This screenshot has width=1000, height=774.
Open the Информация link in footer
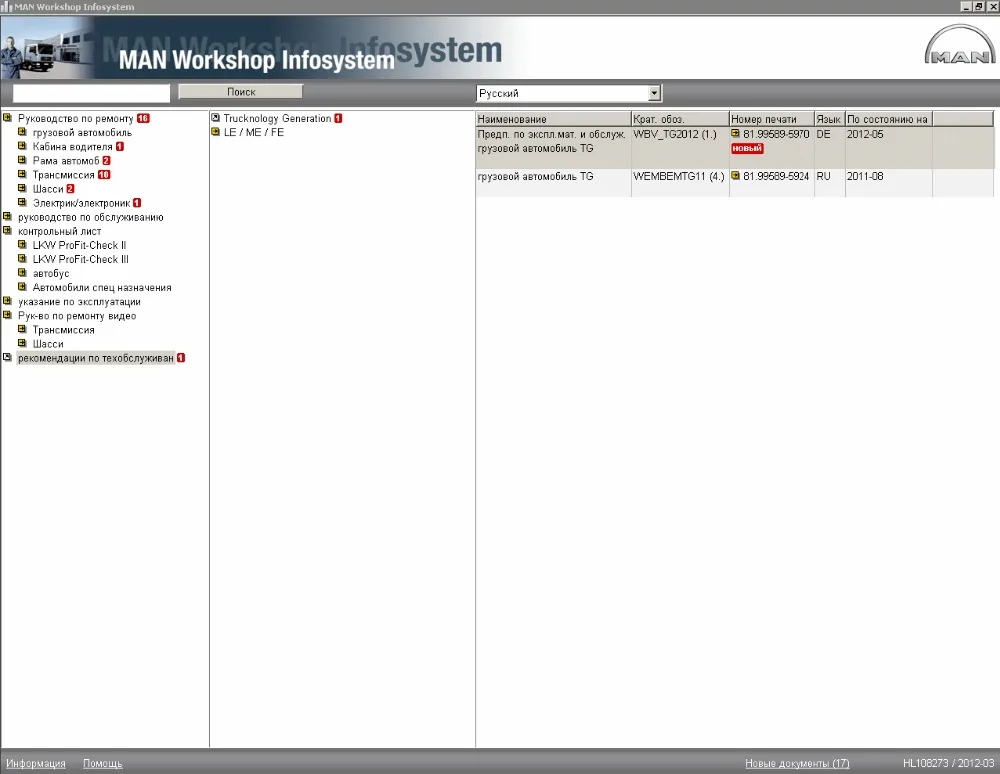(x=36, y=763)
